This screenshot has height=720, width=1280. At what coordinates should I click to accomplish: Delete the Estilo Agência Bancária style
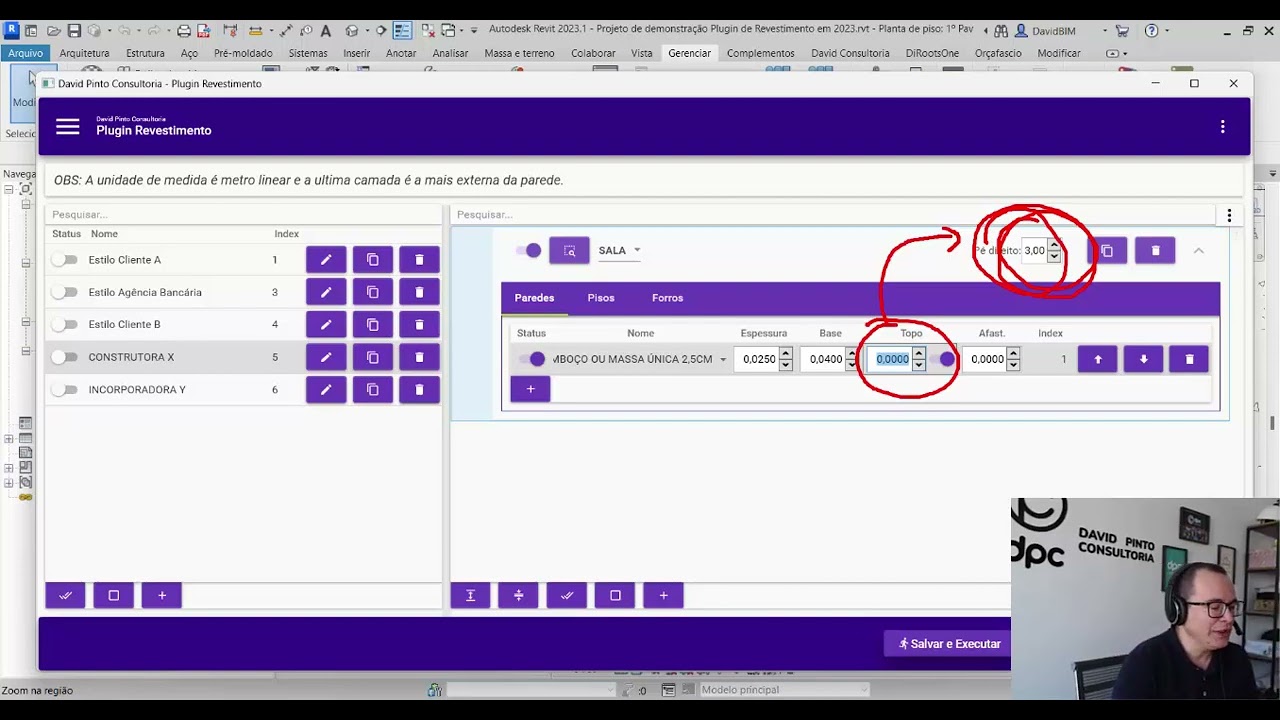pos(419,292)
